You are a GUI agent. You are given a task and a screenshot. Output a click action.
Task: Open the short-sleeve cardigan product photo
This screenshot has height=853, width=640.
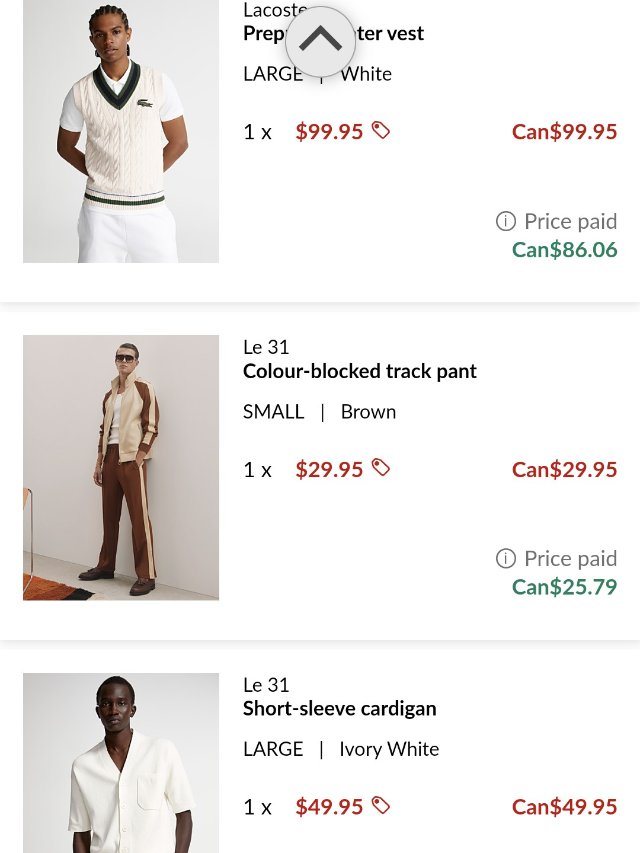(121, 762)
